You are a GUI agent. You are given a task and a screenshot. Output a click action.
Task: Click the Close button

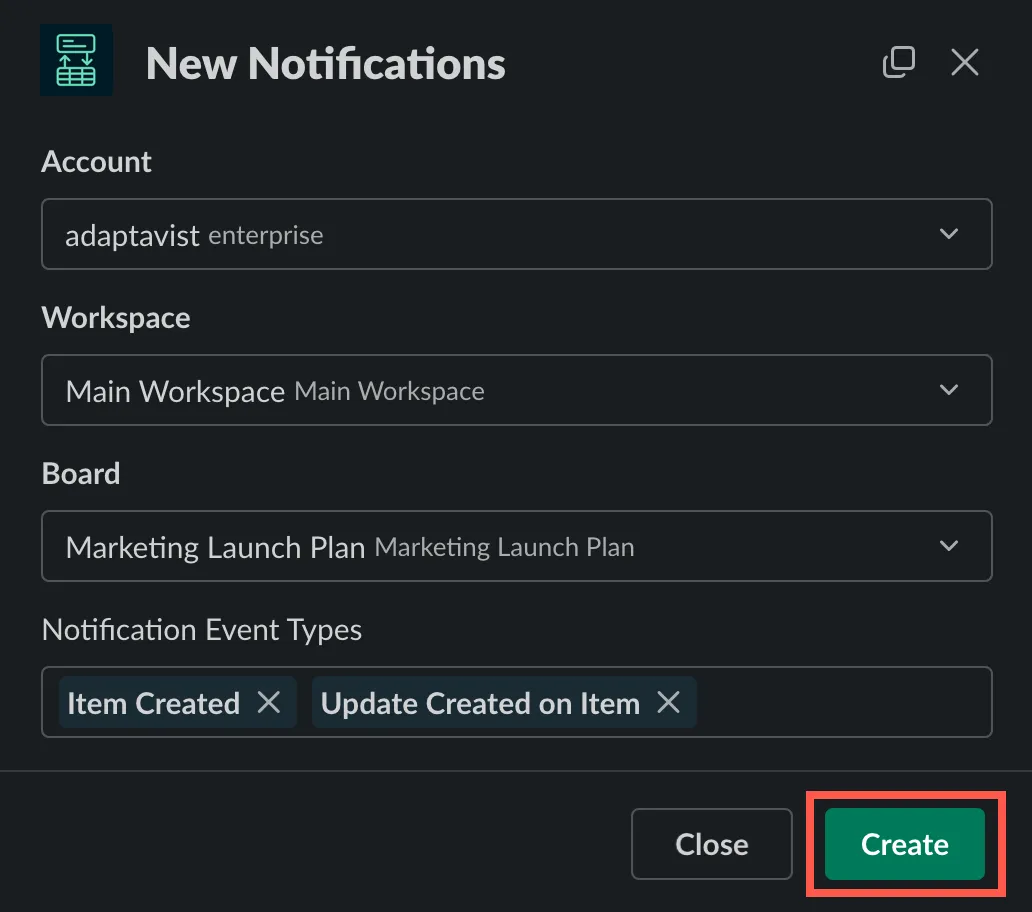[x=711, y=844]
